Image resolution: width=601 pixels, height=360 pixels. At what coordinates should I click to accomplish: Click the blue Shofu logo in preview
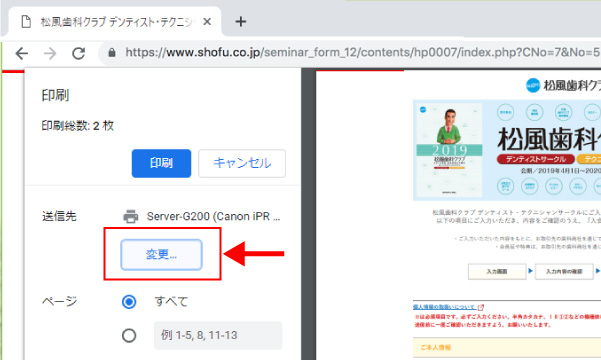533,85
